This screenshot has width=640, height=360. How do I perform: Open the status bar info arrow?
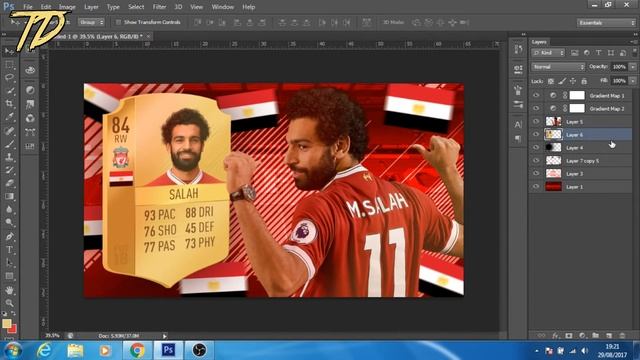pyautogui.click(x=164, y=336)
